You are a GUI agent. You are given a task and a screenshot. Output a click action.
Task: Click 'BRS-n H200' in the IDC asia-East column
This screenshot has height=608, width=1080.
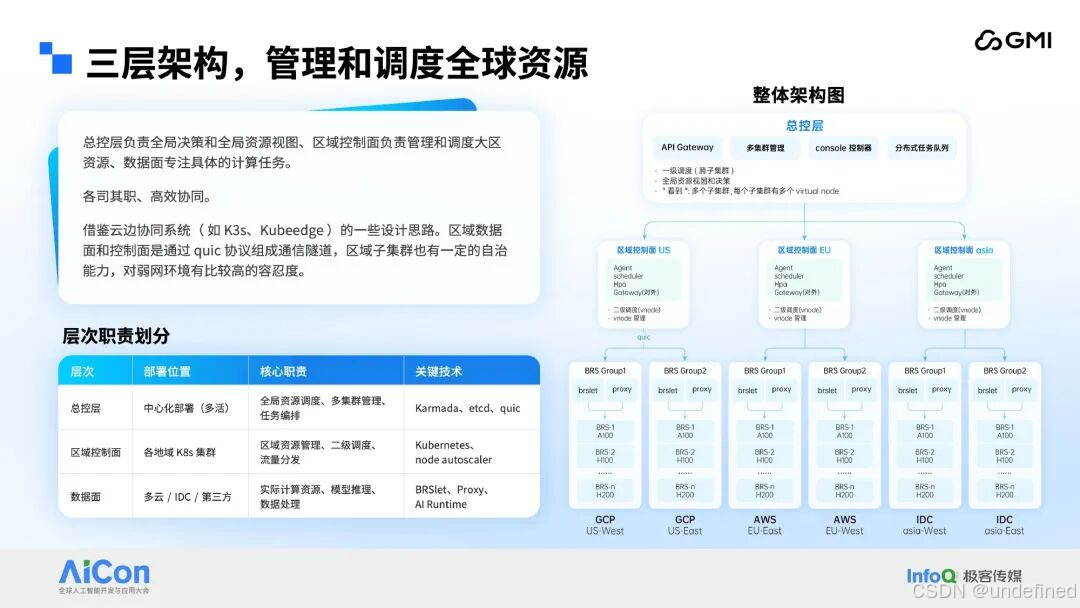tap(1004, 490)
